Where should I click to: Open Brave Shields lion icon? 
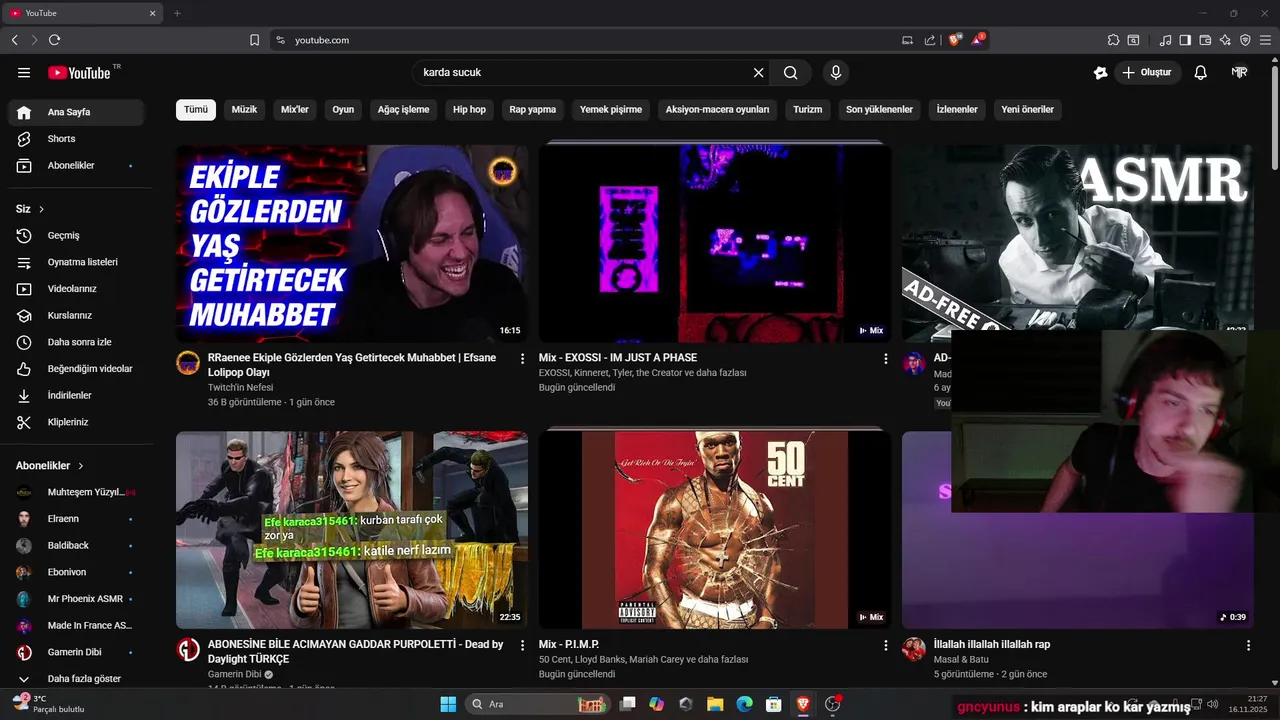tap(955, 40)
